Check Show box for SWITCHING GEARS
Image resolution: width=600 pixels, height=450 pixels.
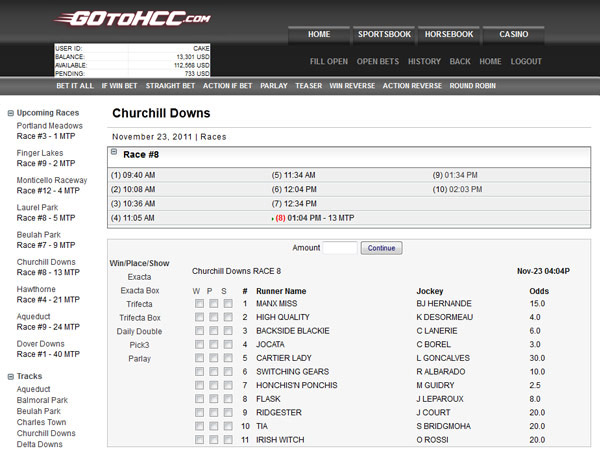(x=228, y=372)
